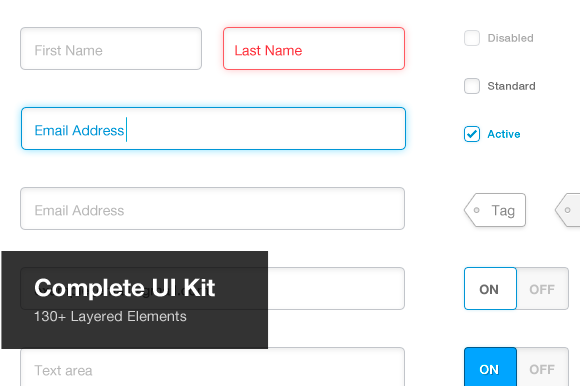The width and height of the screenshot is (580, 386).
Task: Focus the First Name field
Action: tap(111, 48)
